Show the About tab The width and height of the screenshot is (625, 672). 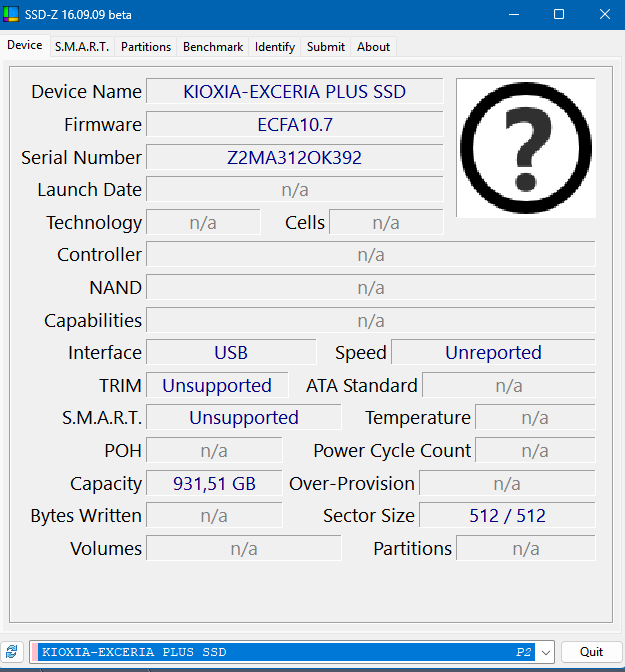coord(373,47)
